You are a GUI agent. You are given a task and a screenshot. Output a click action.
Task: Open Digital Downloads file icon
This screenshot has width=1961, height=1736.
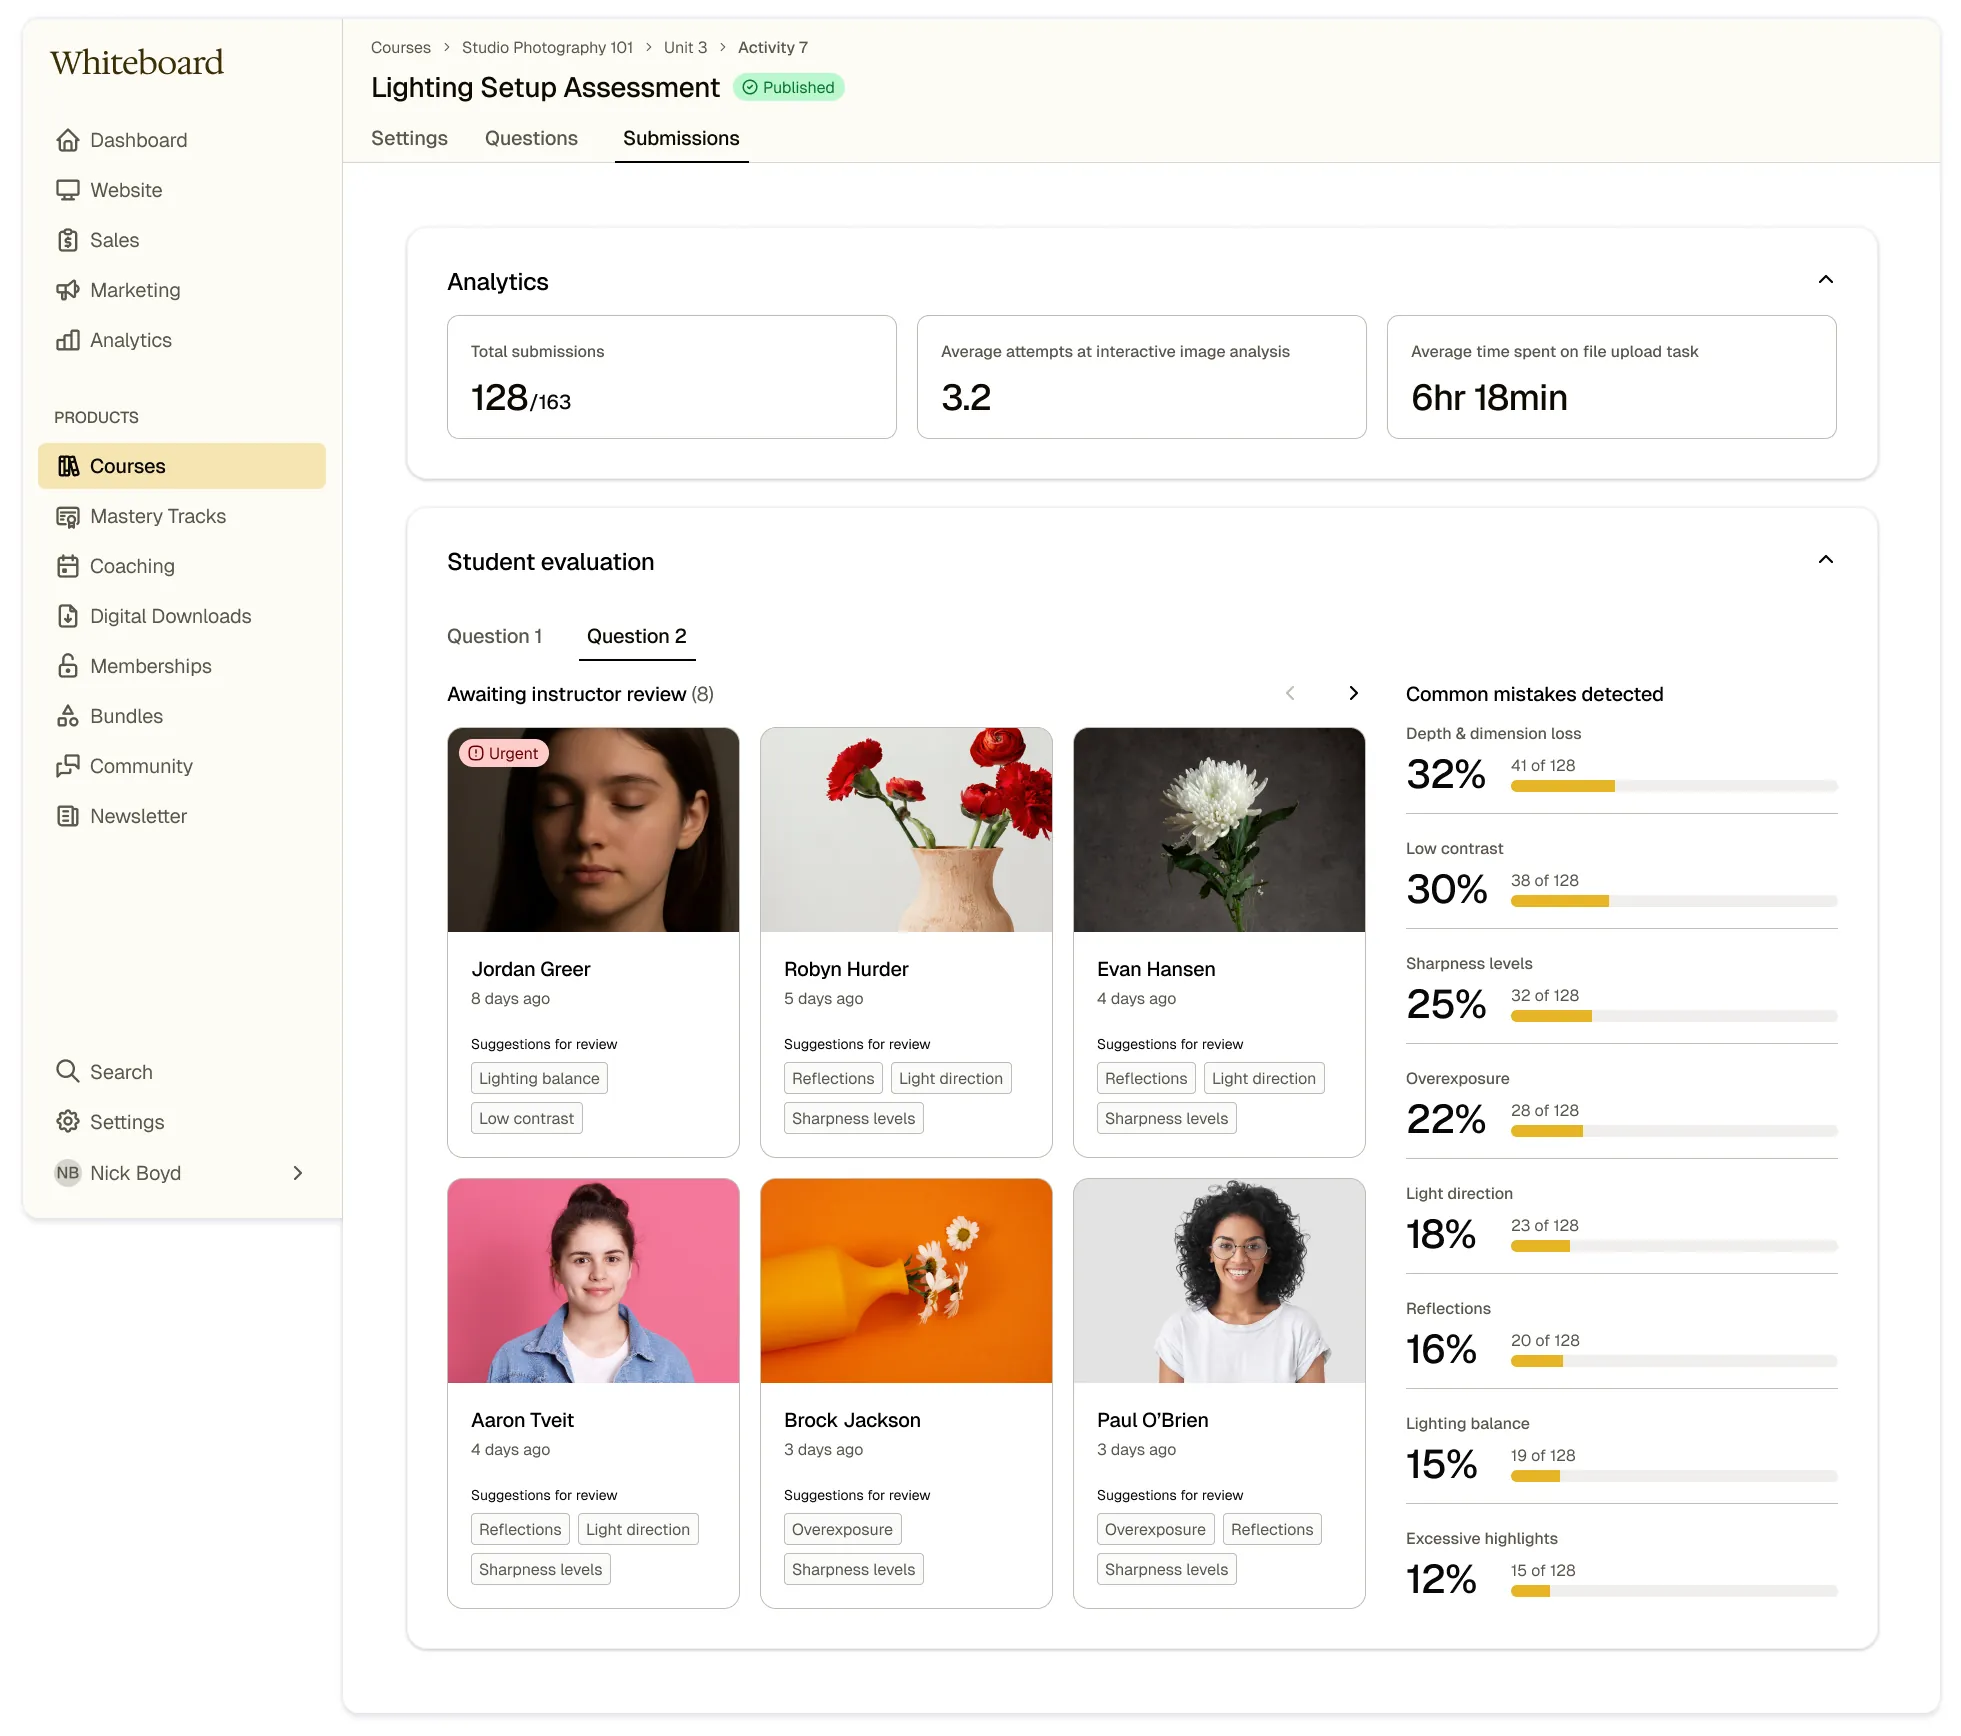67,616
